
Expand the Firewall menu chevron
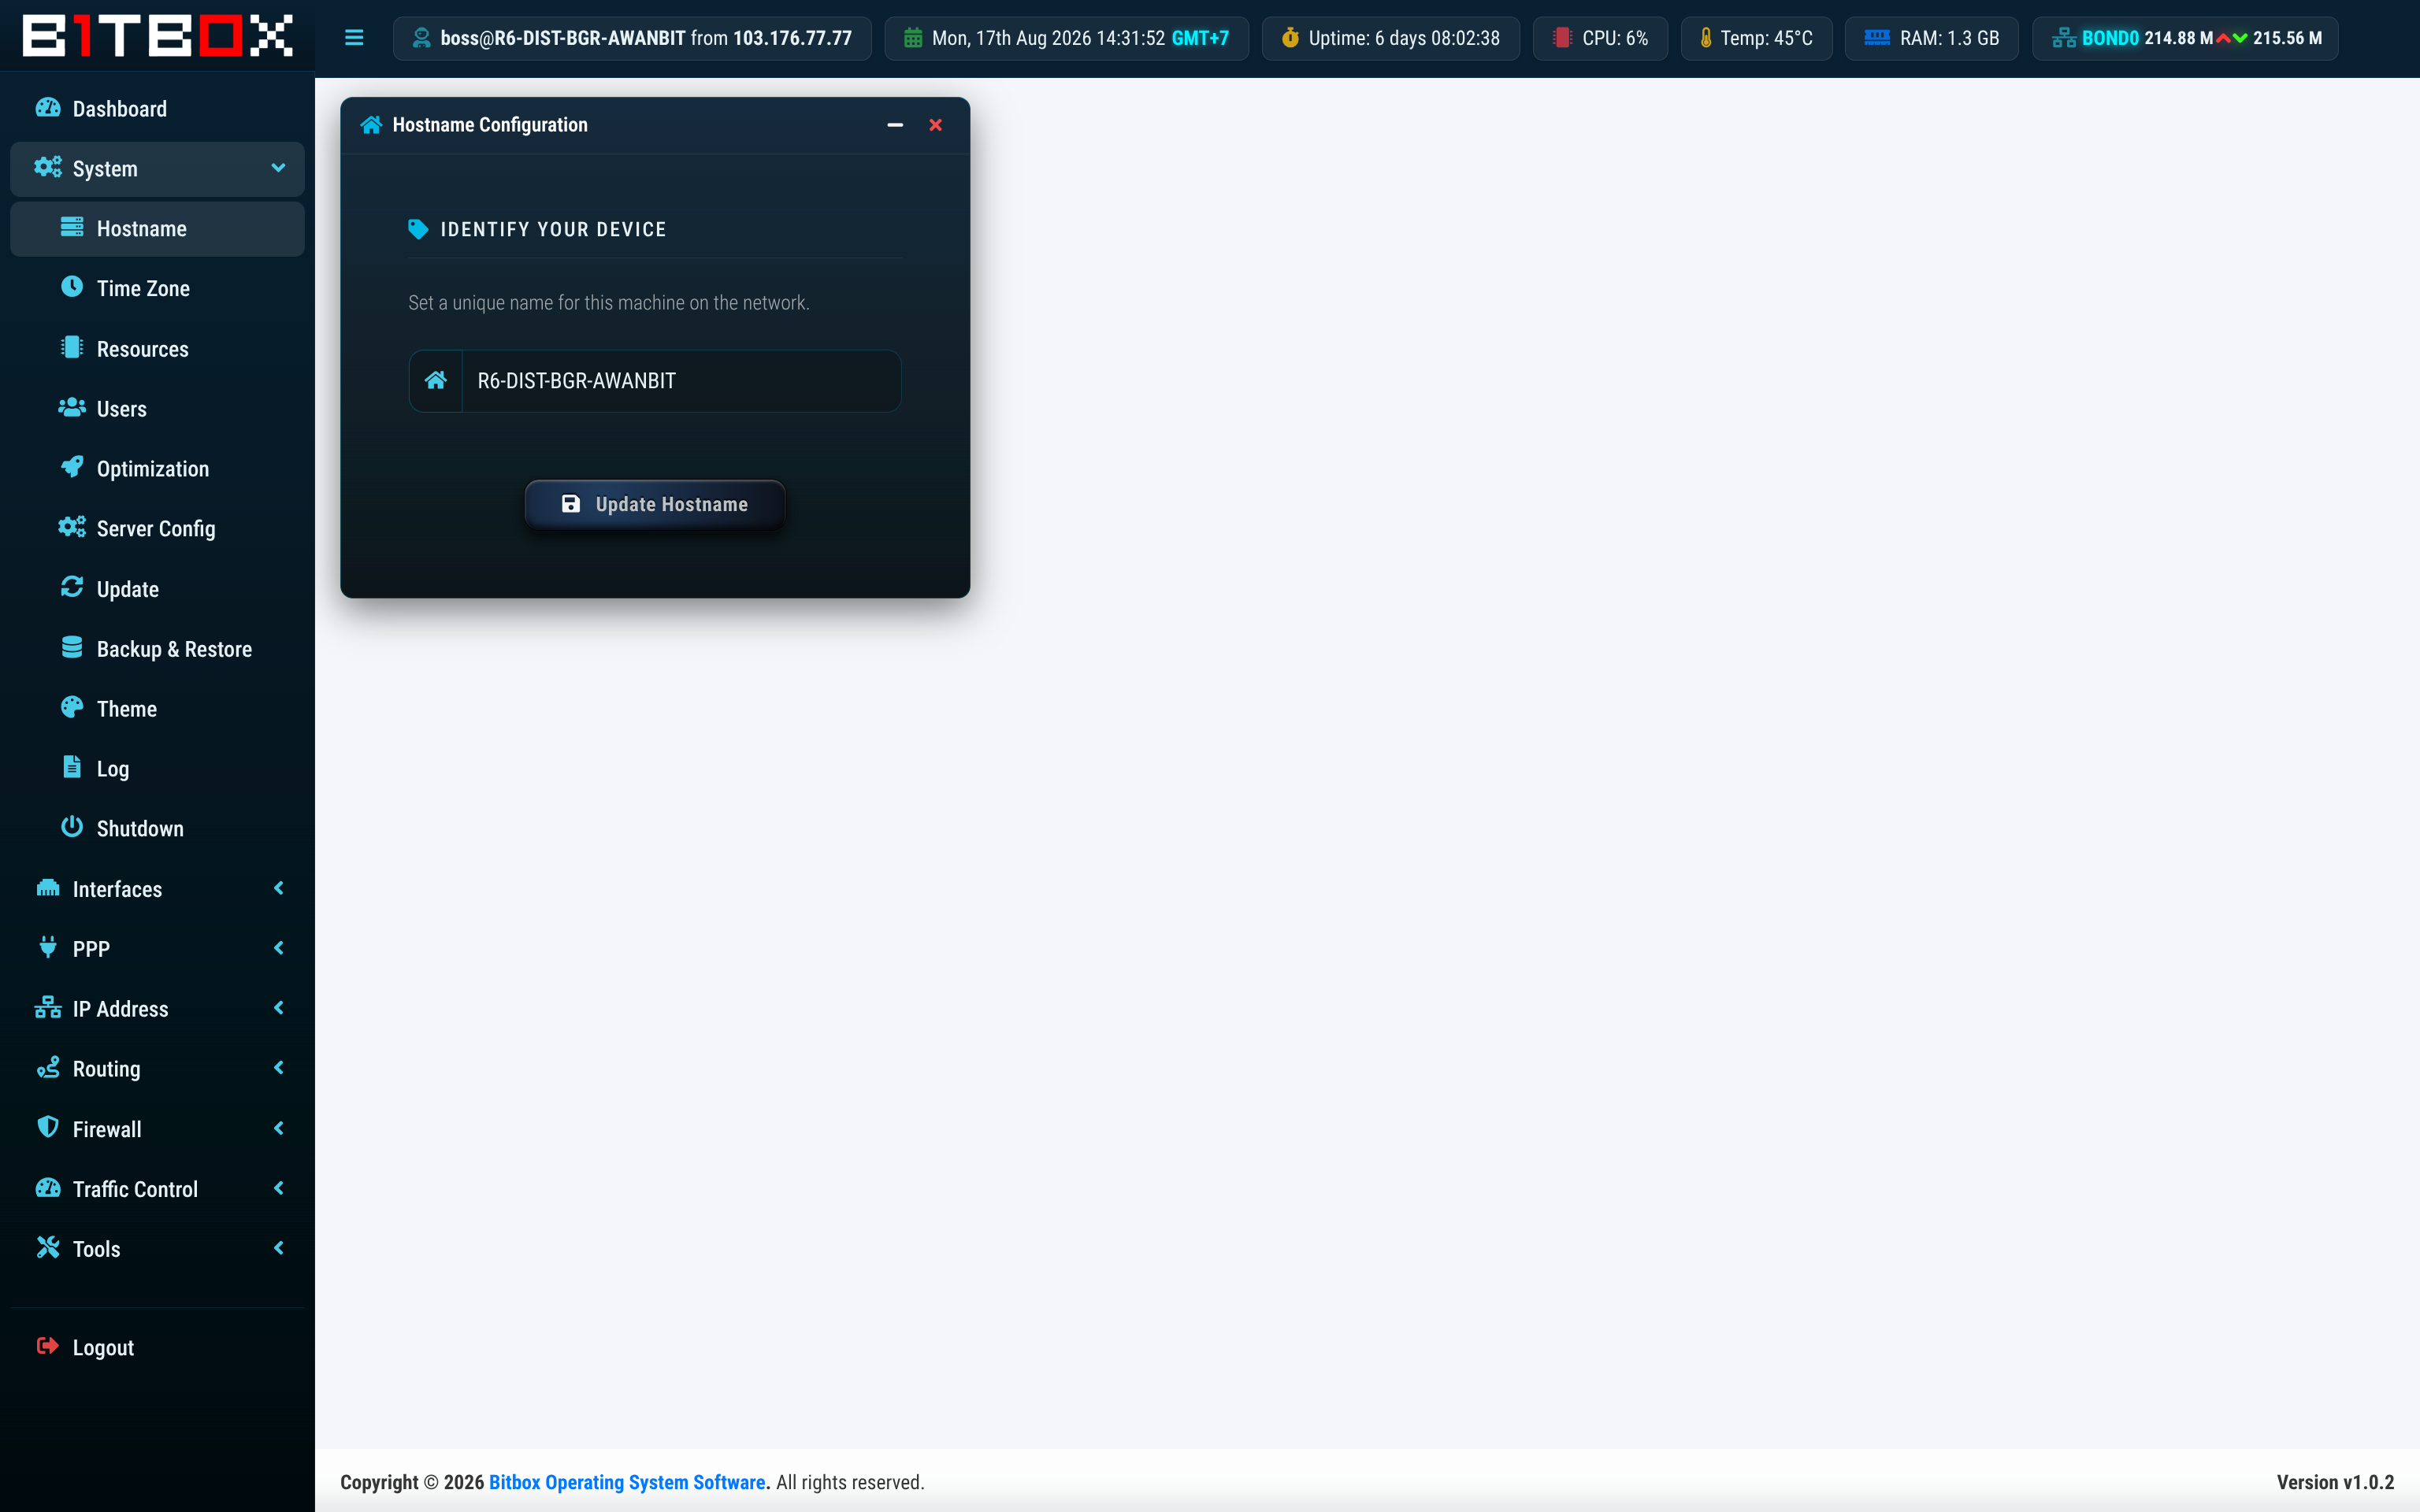coord(278,1128)
